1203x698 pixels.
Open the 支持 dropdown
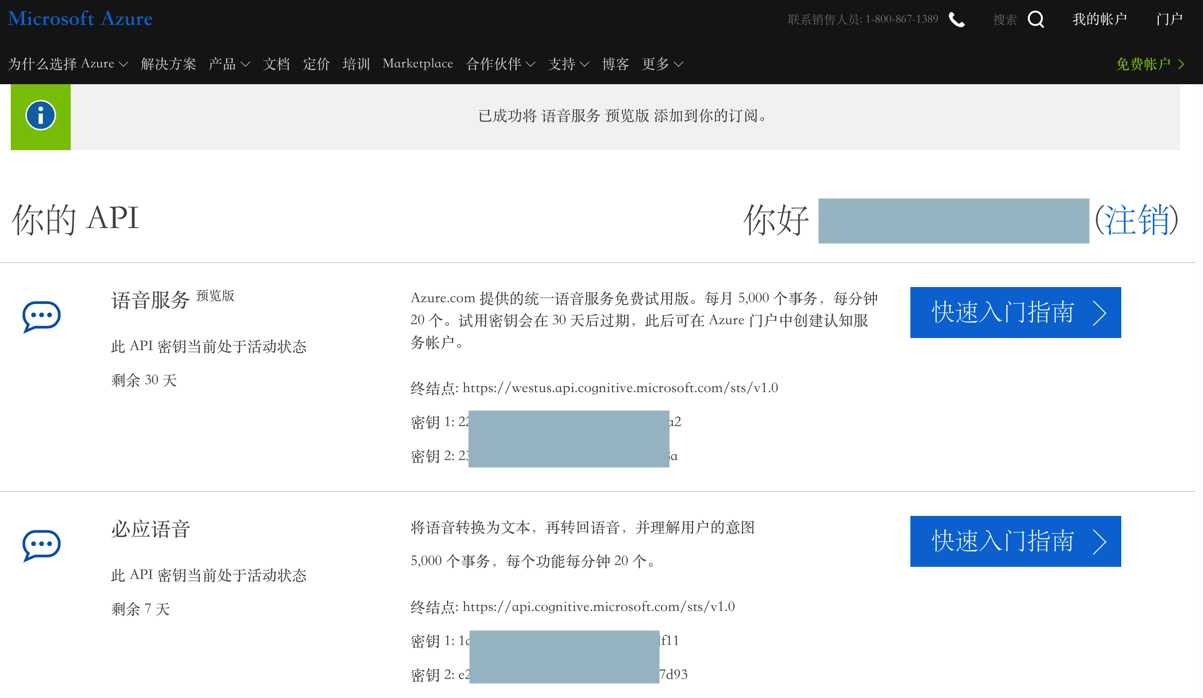(x=568, y=64)
